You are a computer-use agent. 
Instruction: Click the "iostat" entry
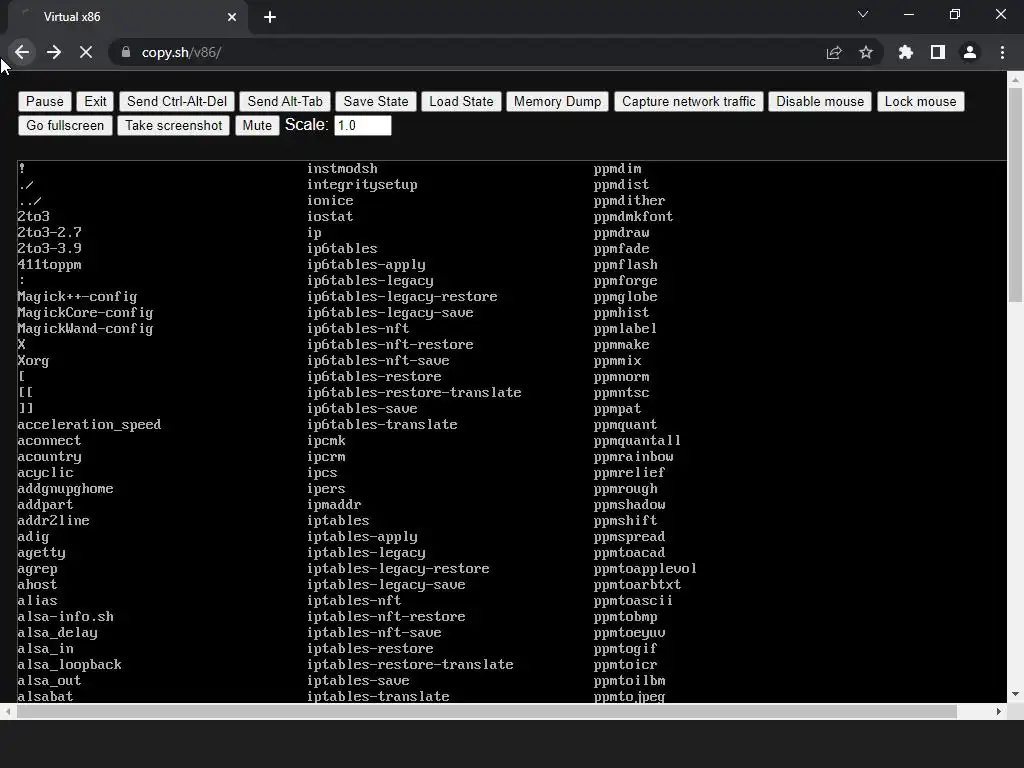tap(330, 216)
